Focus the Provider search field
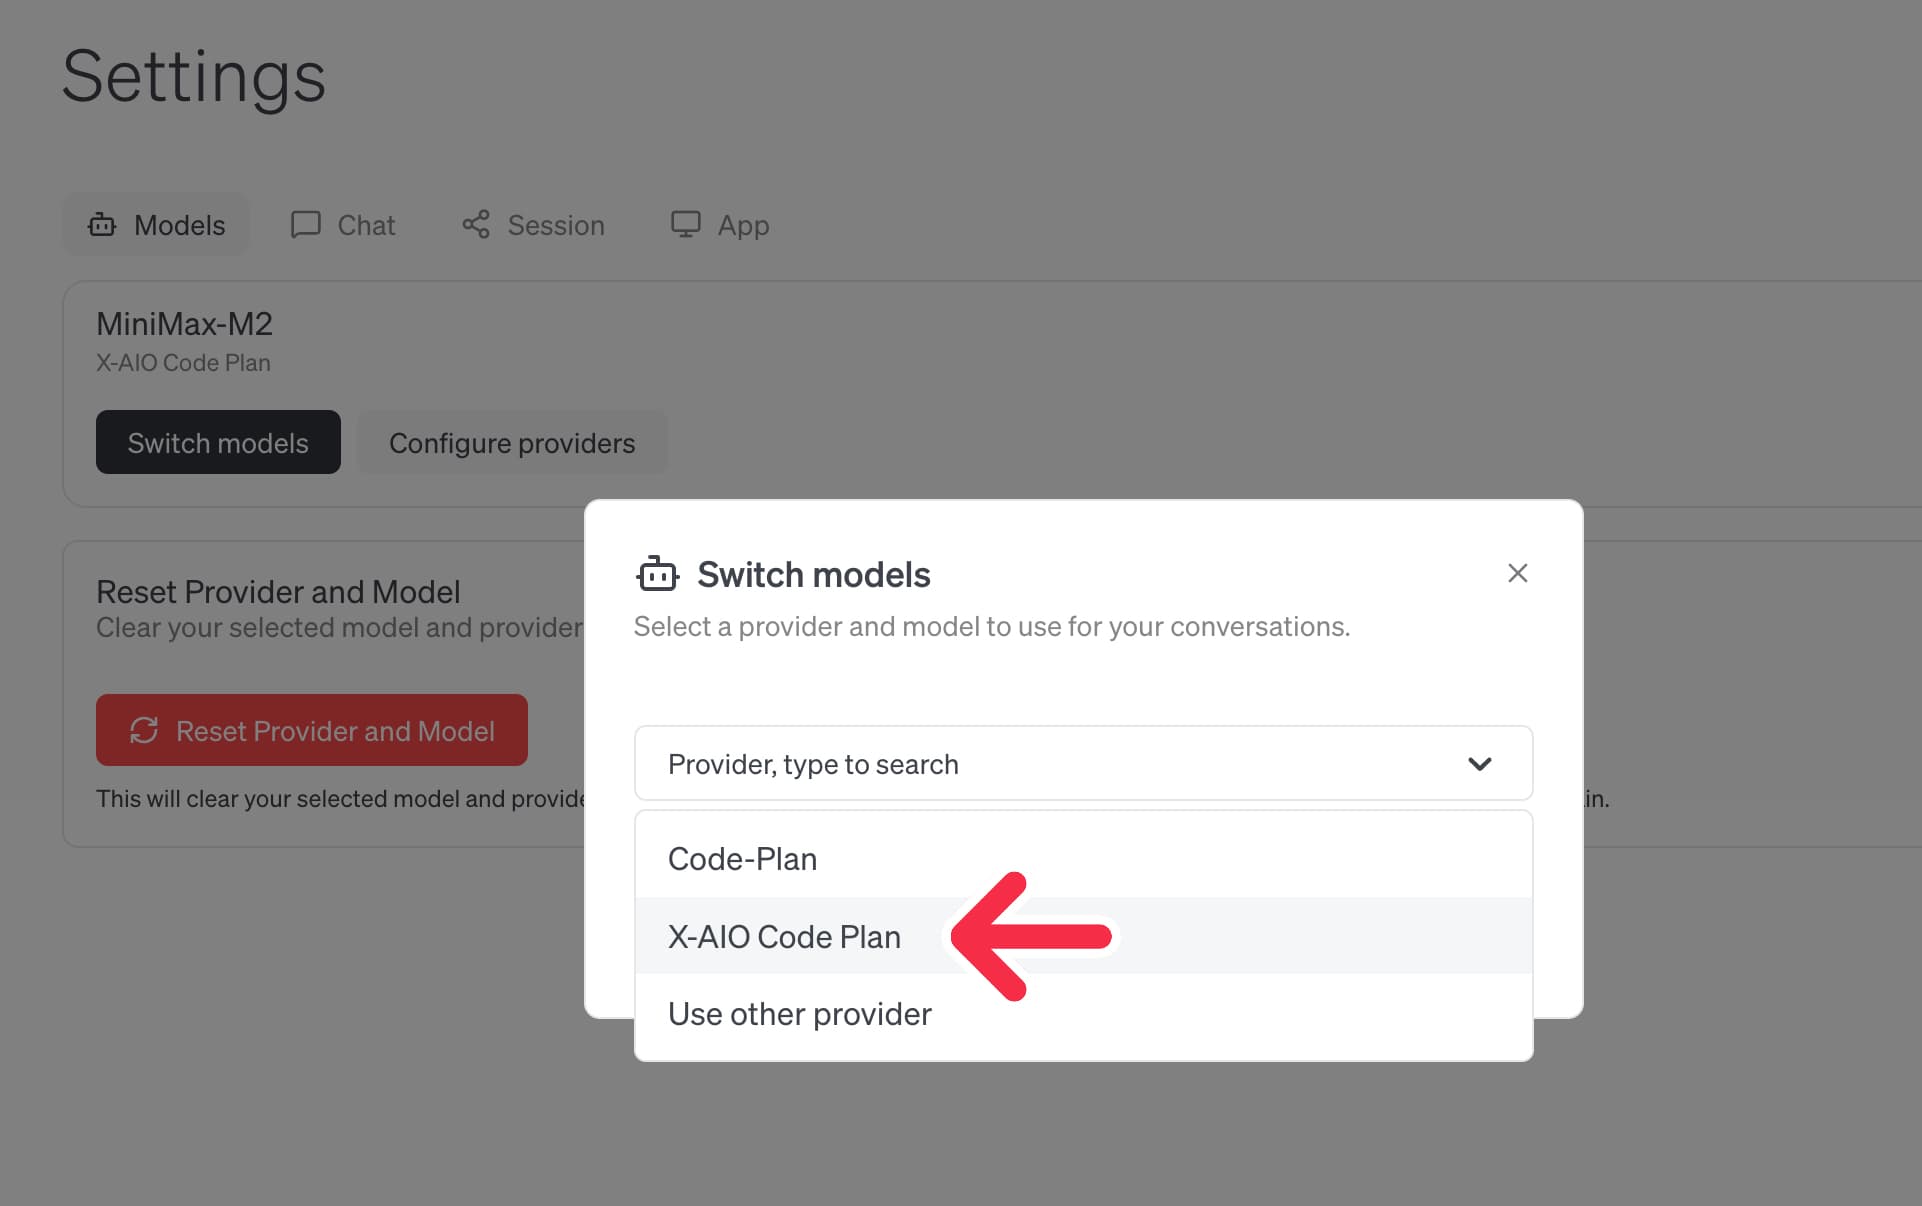The width and height of the screenshot is (1922, 1206). click(x=1040, y=764)
